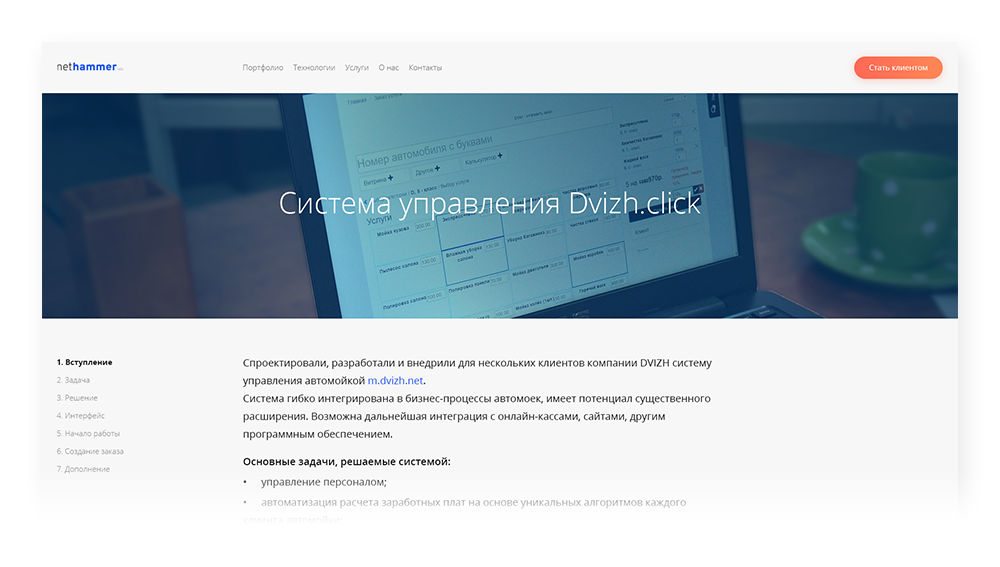
Task: Open the Технологии menu item
Action: click(314, 68)
